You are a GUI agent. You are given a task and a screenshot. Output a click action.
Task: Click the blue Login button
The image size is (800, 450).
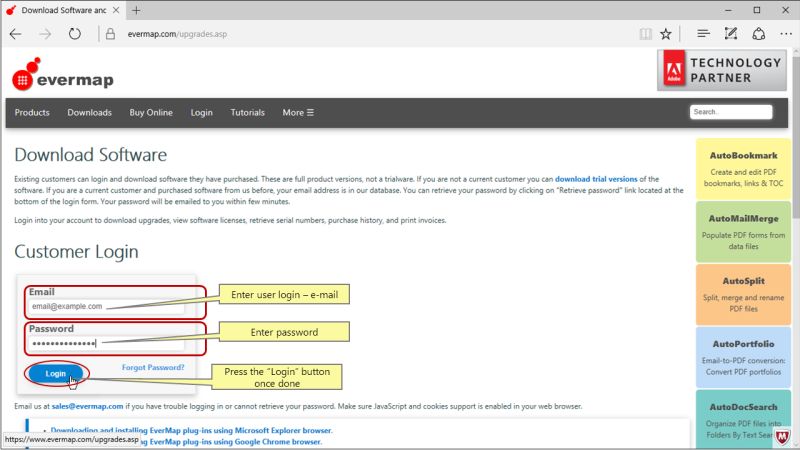tap(56, 373)
